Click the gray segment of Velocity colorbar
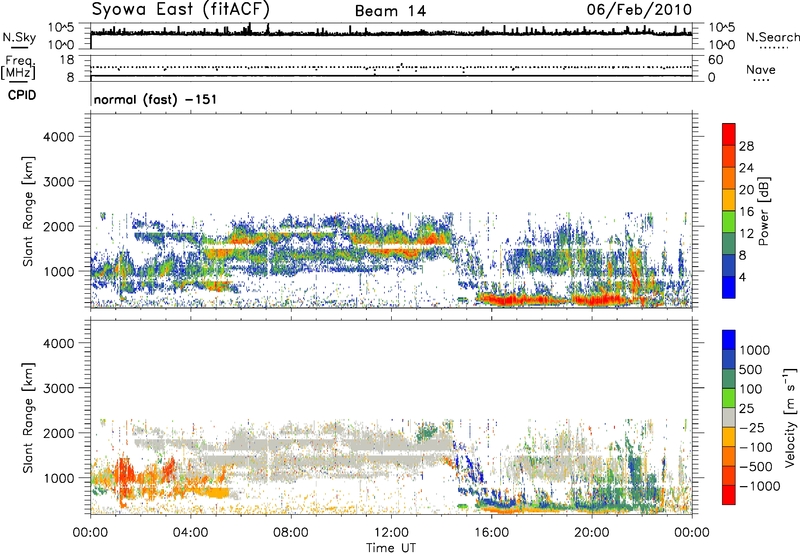The width and height of the screenshot is (800, 554). click(x=729, y=417)
